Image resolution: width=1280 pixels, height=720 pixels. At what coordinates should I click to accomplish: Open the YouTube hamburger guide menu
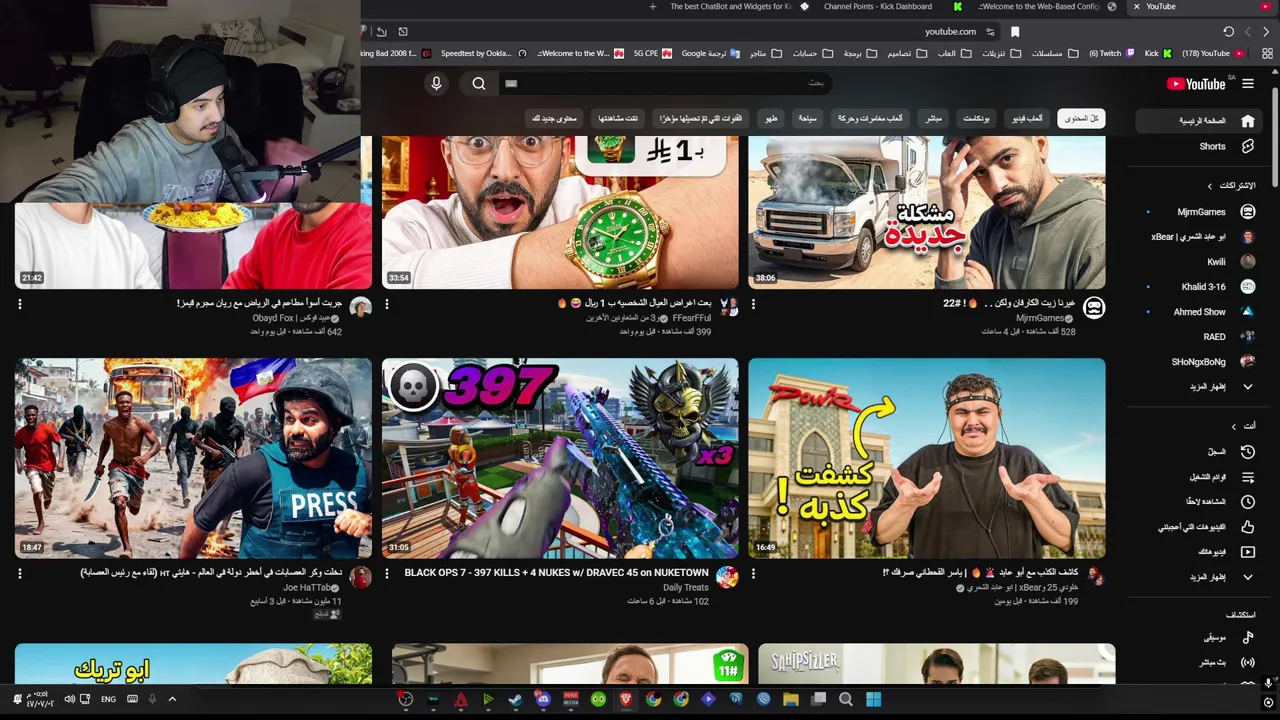tap(1247, 84)
